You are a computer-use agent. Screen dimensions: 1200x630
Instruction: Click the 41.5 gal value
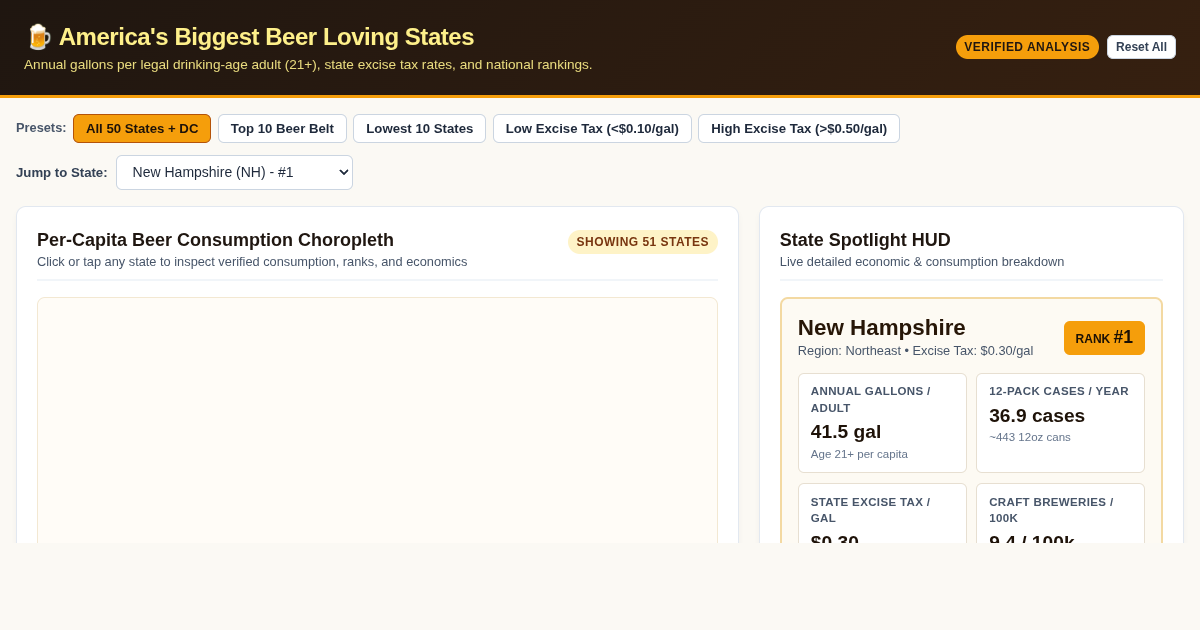pyautogui.click(x=846, y=432)
